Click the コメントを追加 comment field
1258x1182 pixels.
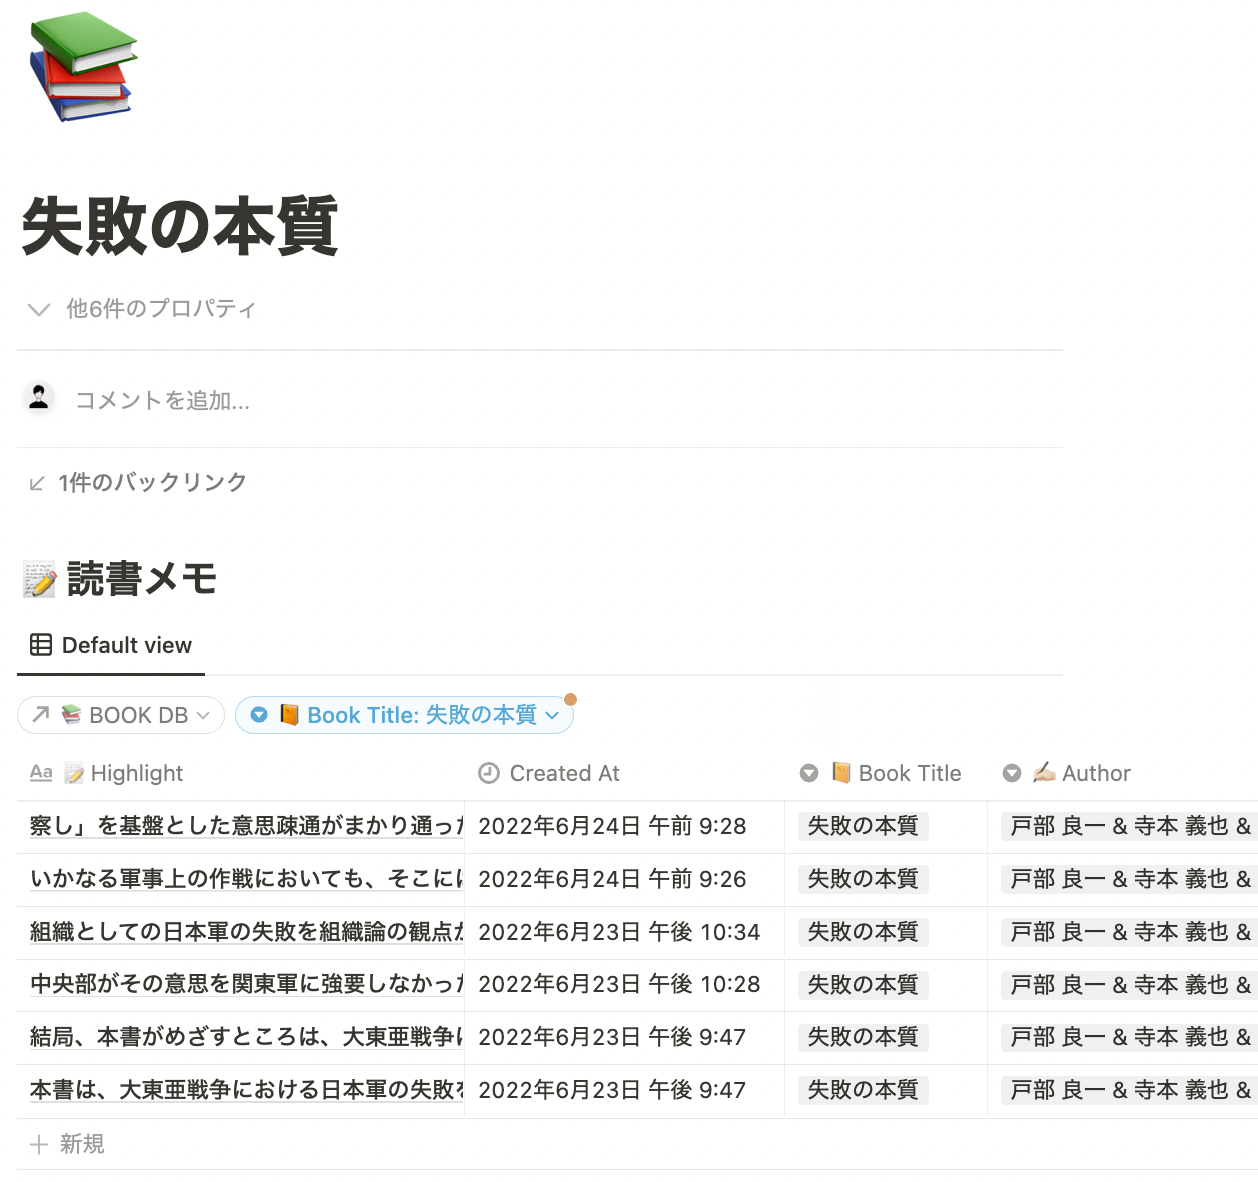[163, 400]
